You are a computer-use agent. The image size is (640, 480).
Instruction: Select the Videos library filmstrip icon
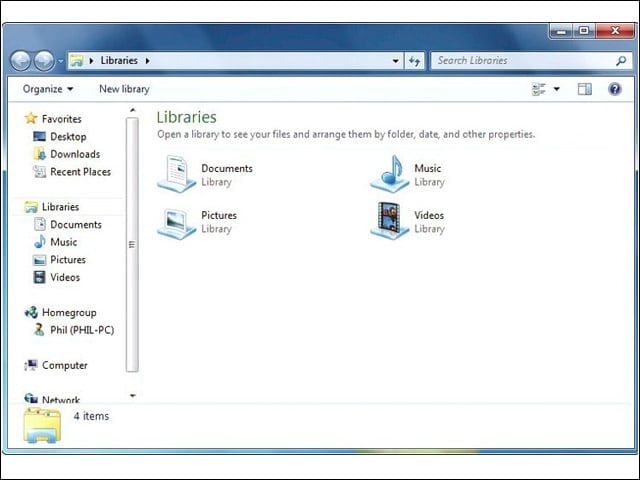point(390,221)
